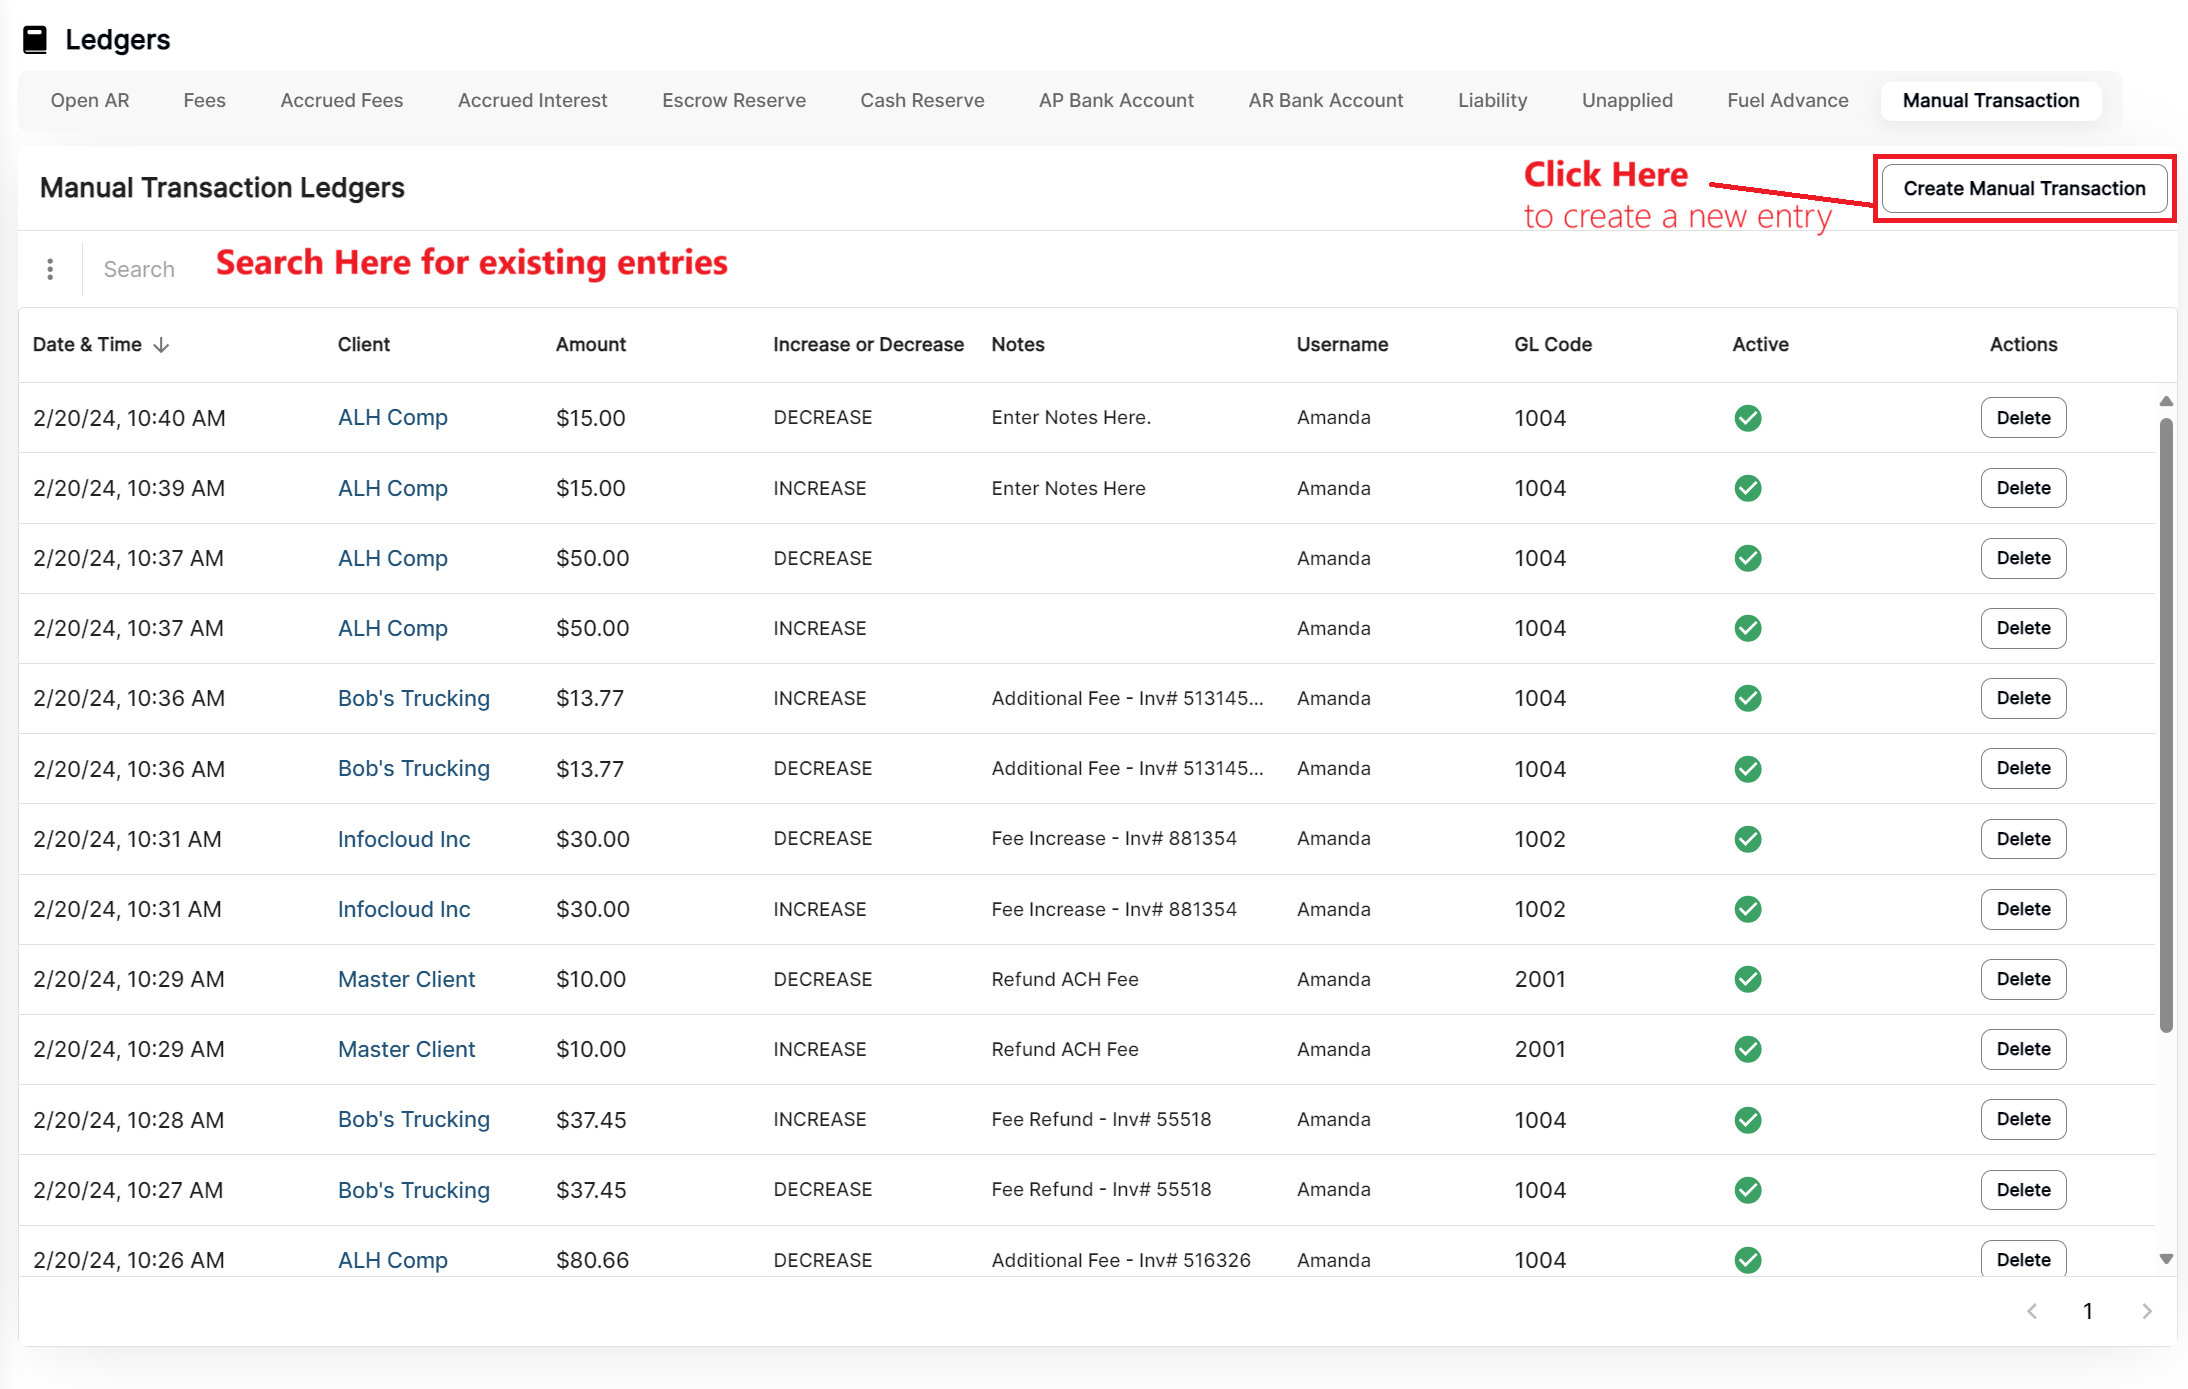
Task: Click the scrollbar down arrow
Action: click(x=2166, y=1258)
